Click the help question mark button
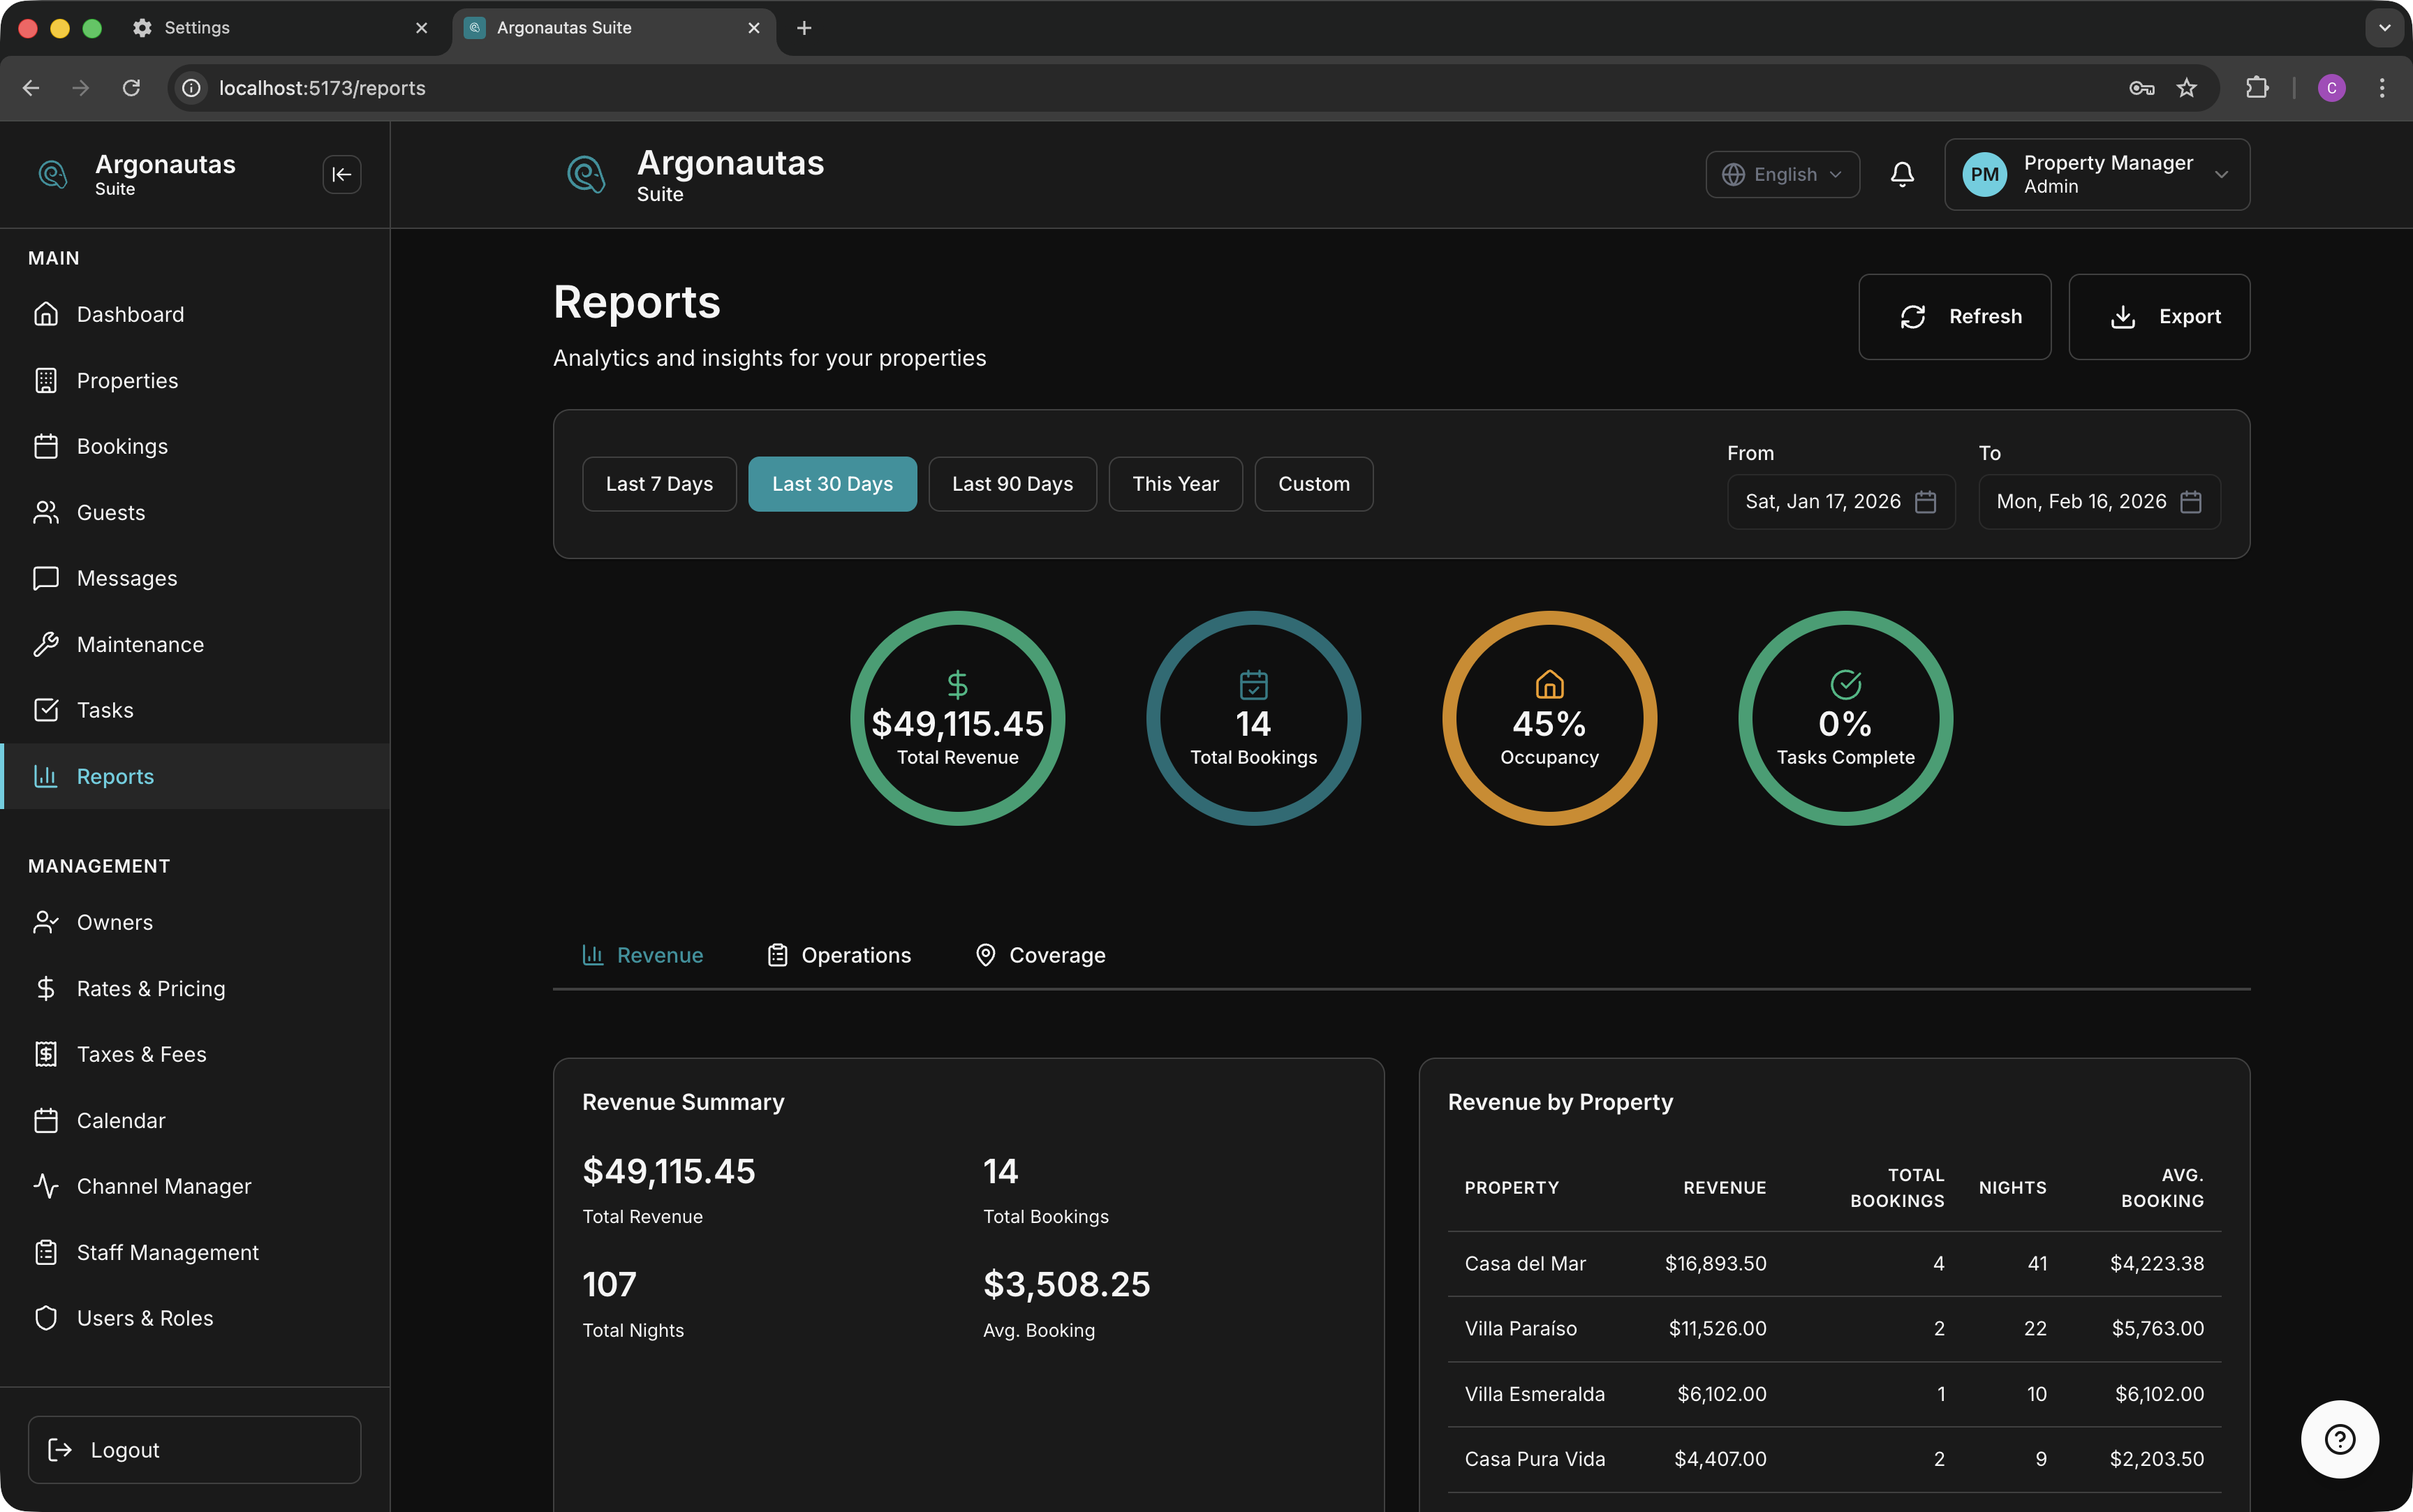2413x1512 pixels. point(2339,1439)
